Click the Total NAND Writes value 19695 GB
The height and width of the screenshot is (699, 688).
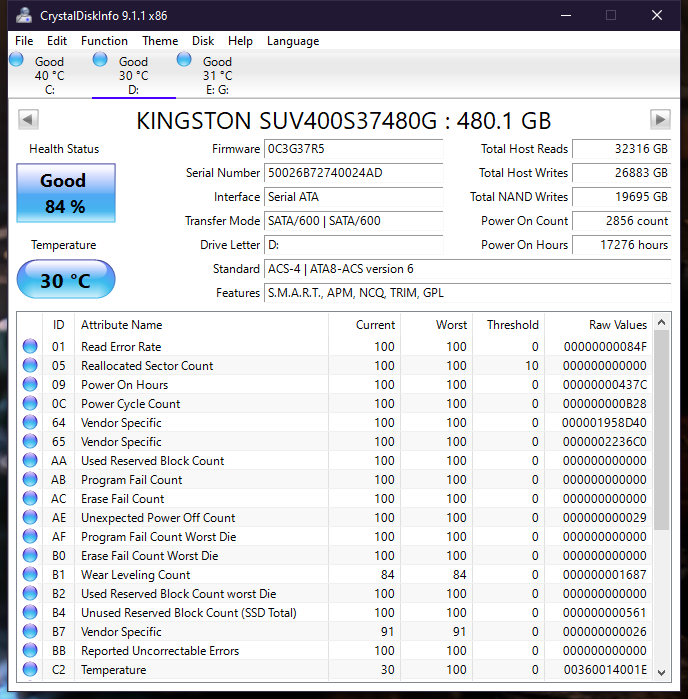pyautogui.click(x=622, y=197)
